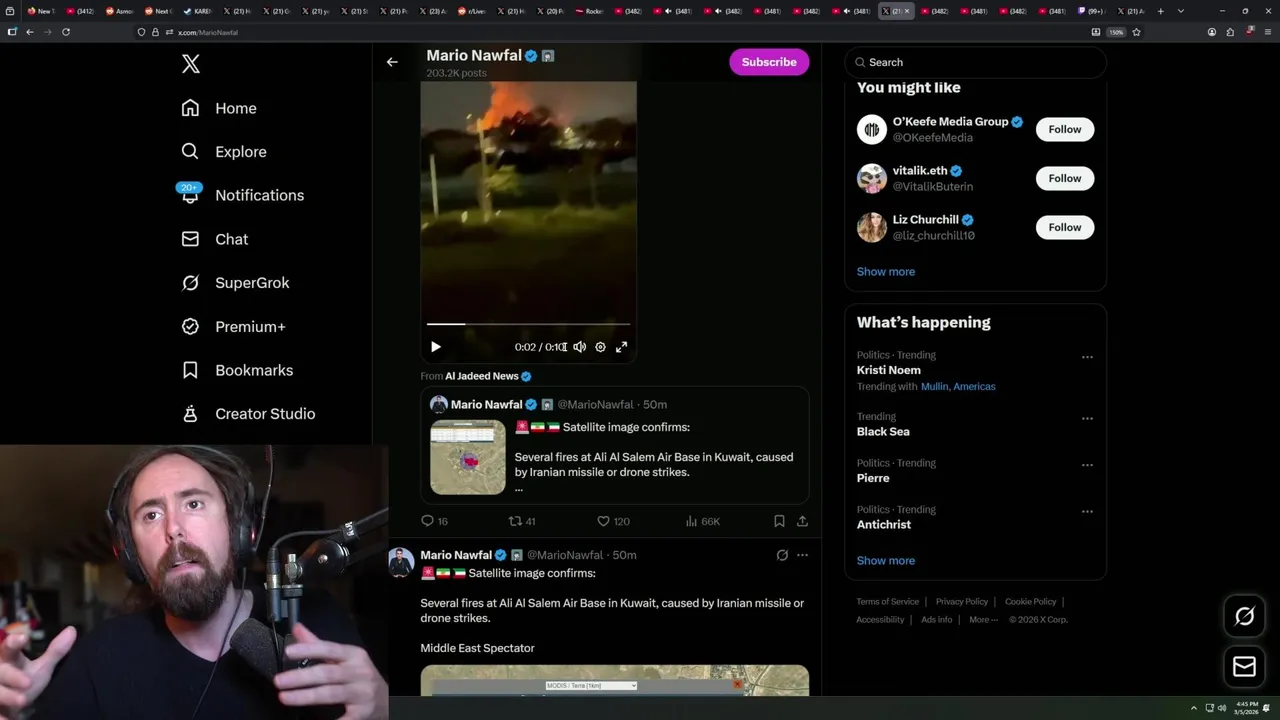Screen dimensions: 1280x720
Task: Open the SuperGrok icon in sidebar
Action: pyautogui.click(x=190, y=283)
